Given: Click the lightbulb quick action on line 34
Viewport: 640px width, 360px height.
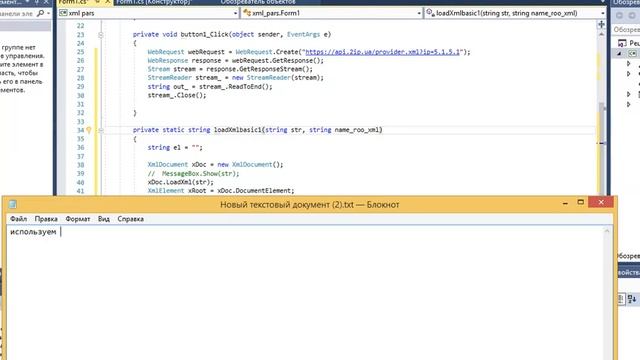Looking at the screenshot, I should pos(89,130).
